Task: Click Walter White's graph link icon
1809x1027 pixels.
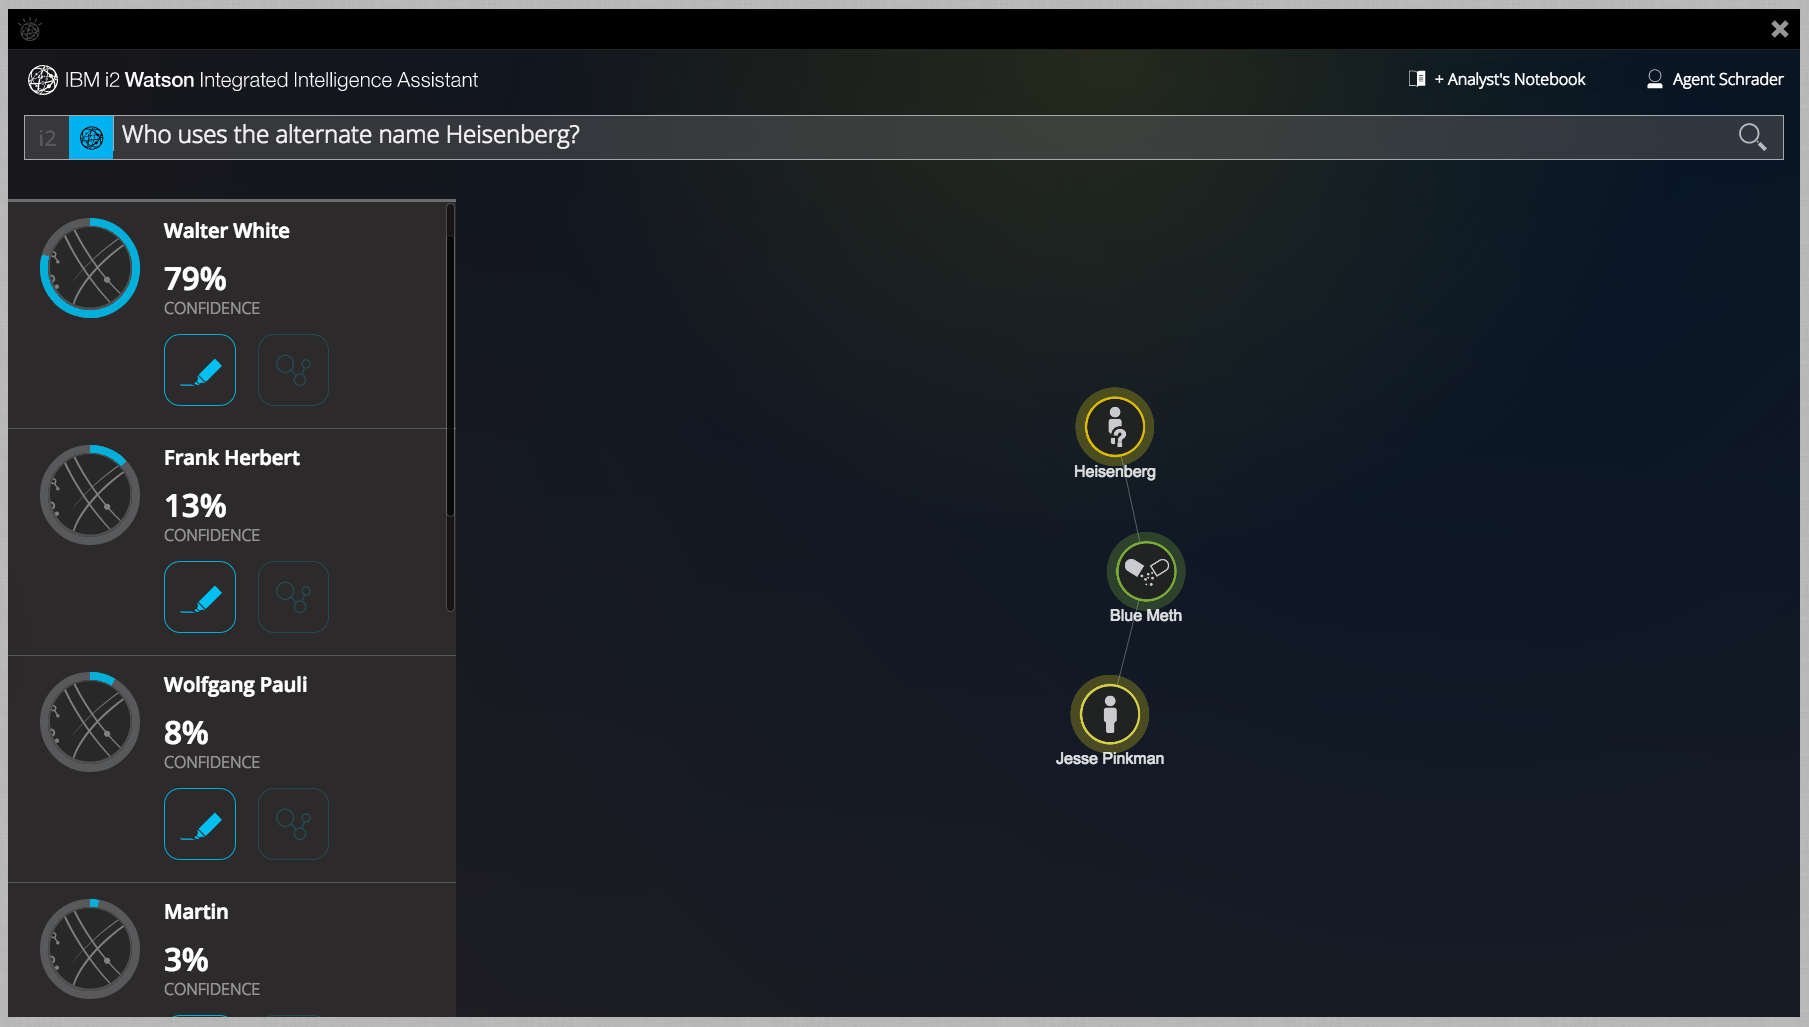Action: (293, 370)
